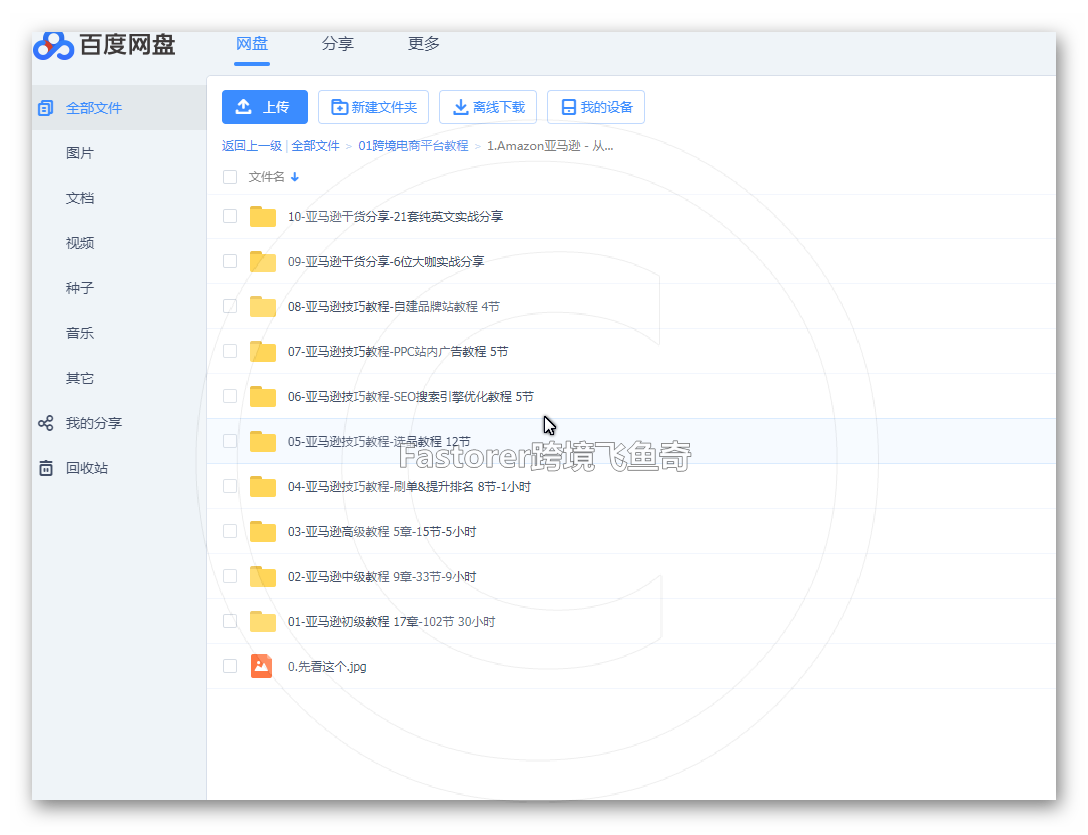Toggle the select-all files checkbox

click(x=230, y=177)
